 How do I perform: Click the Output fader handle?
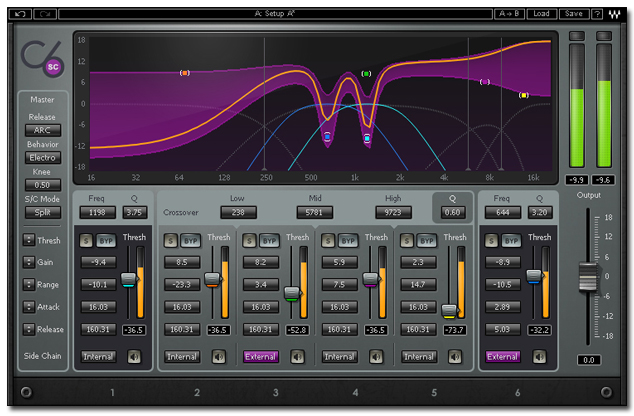click(588, 277)
